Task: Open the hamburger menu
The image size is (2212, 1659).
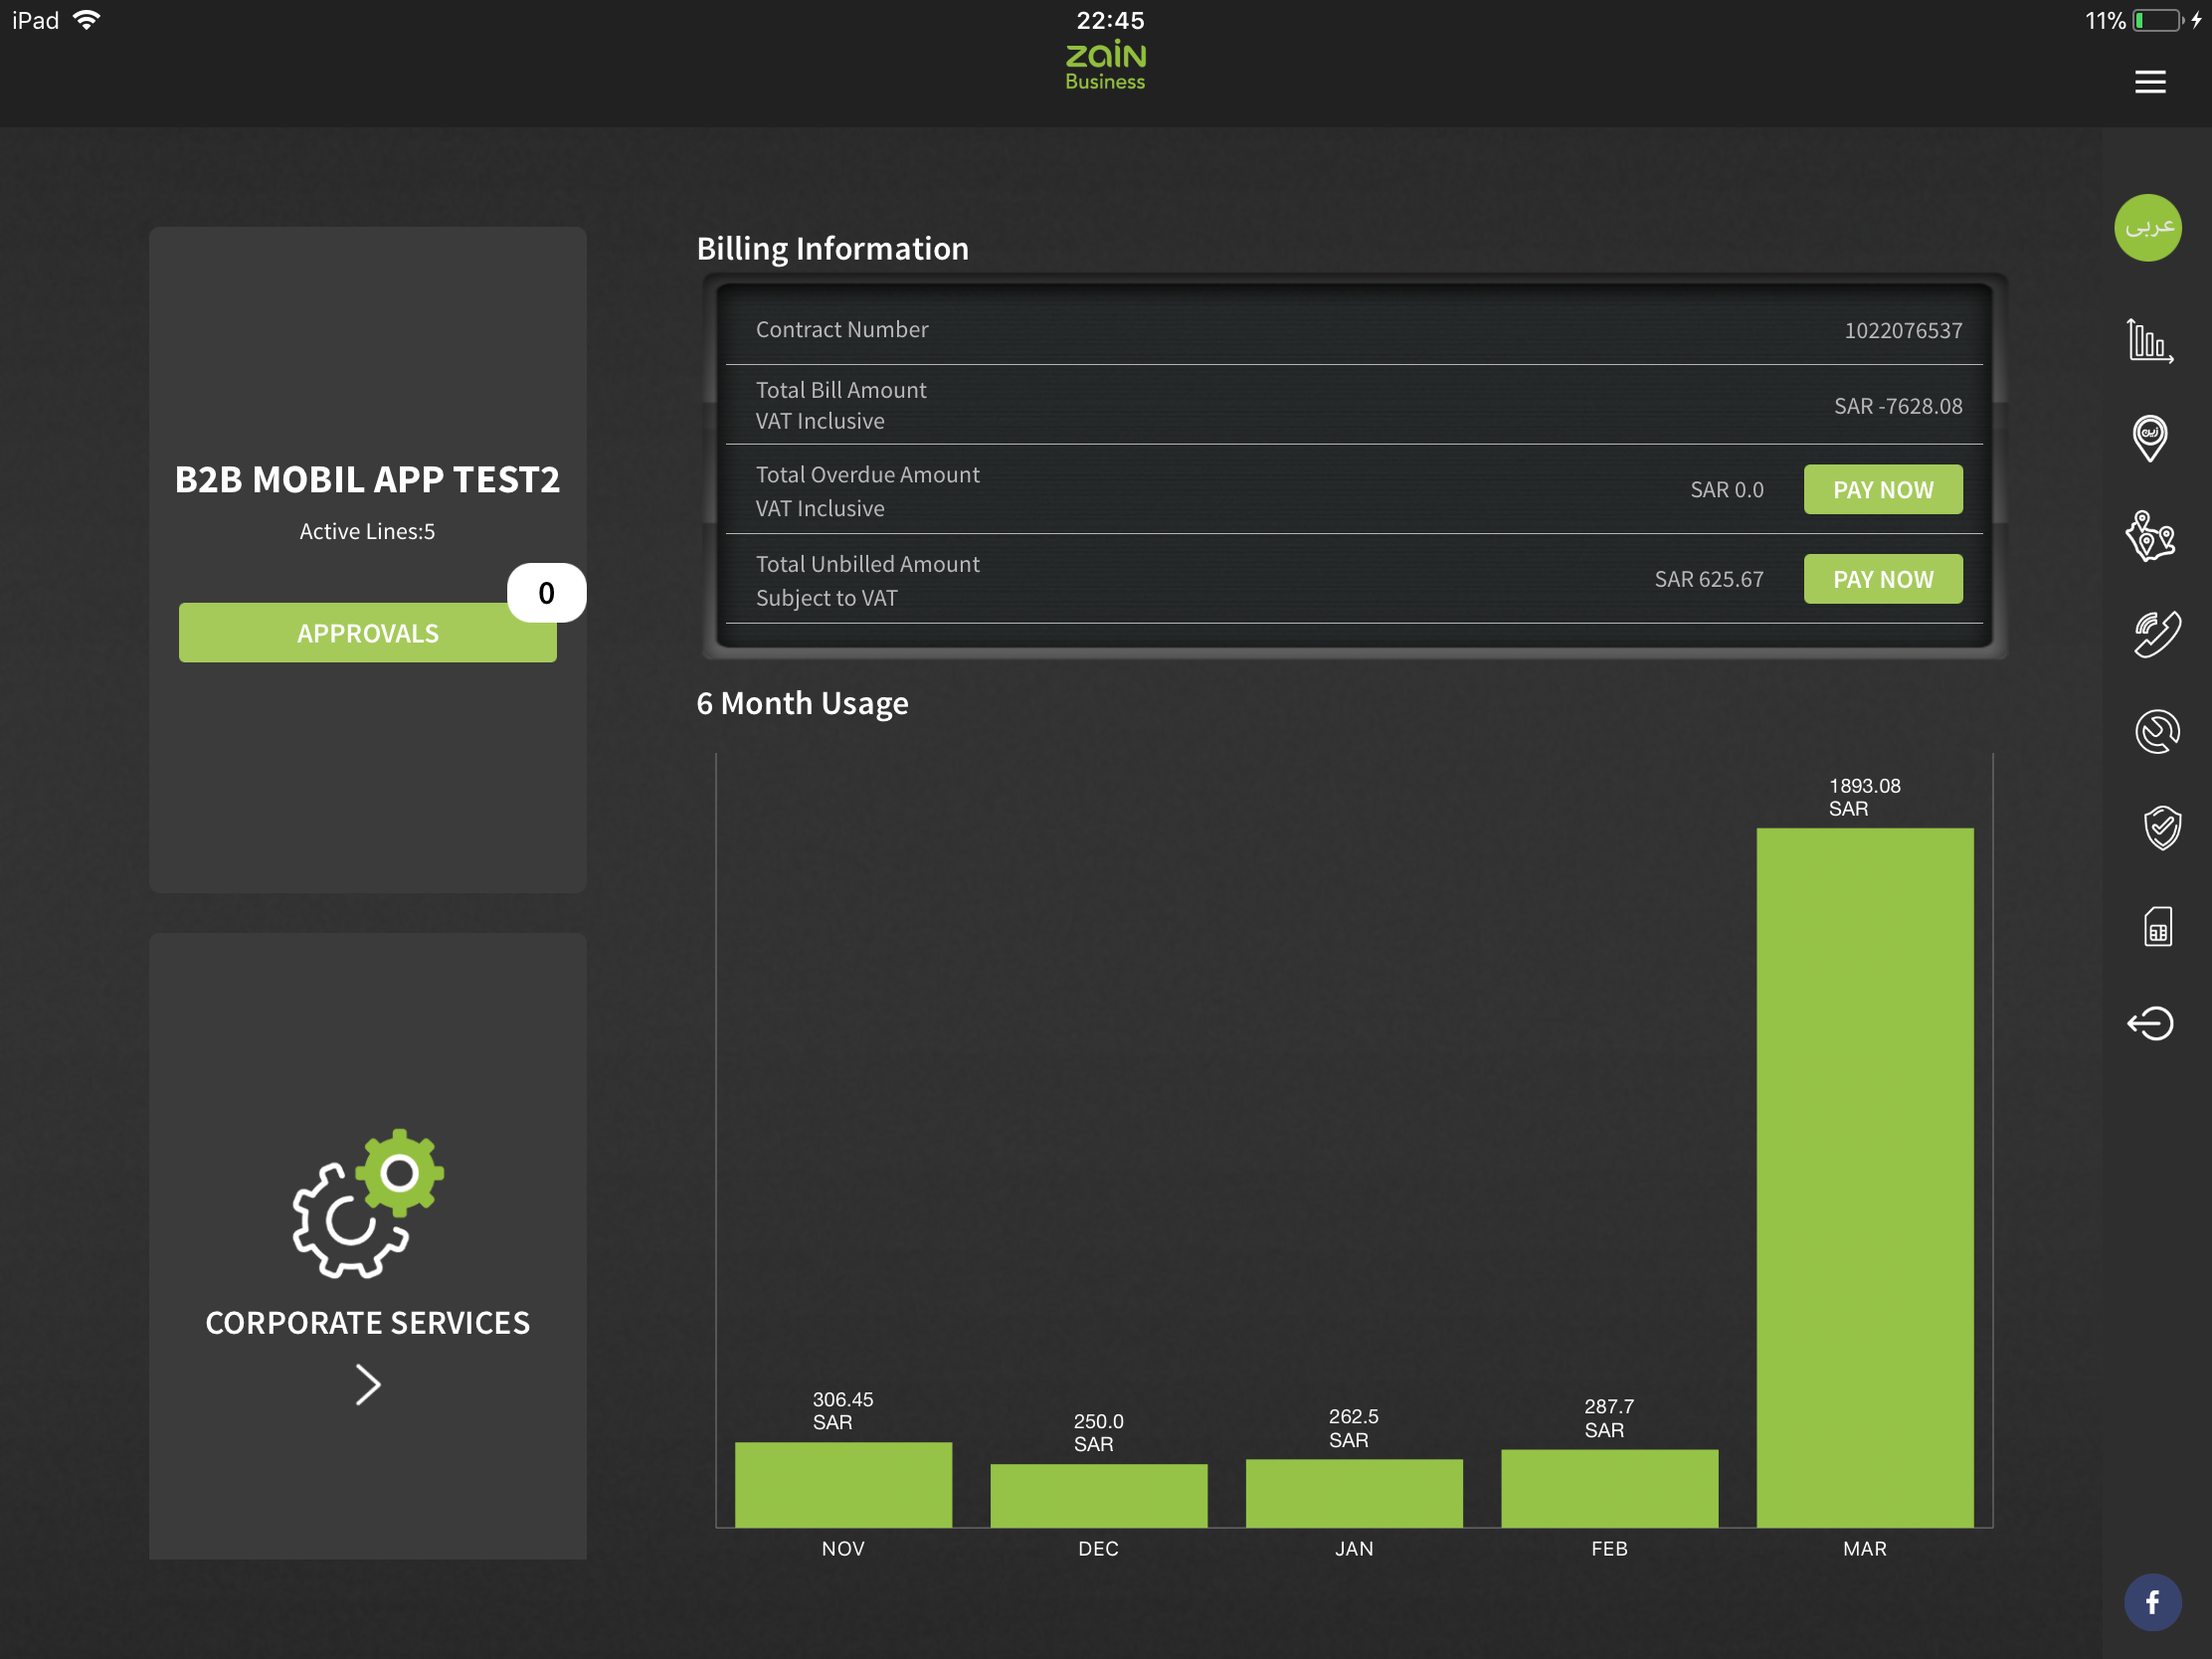Action: [x=2149, y=82]
